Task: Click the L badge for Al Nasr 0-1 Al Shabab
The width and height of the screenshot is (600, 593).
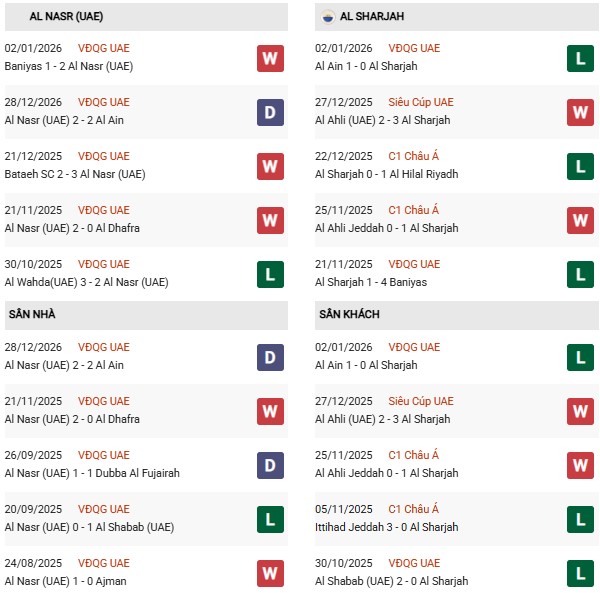Action: 269,519
